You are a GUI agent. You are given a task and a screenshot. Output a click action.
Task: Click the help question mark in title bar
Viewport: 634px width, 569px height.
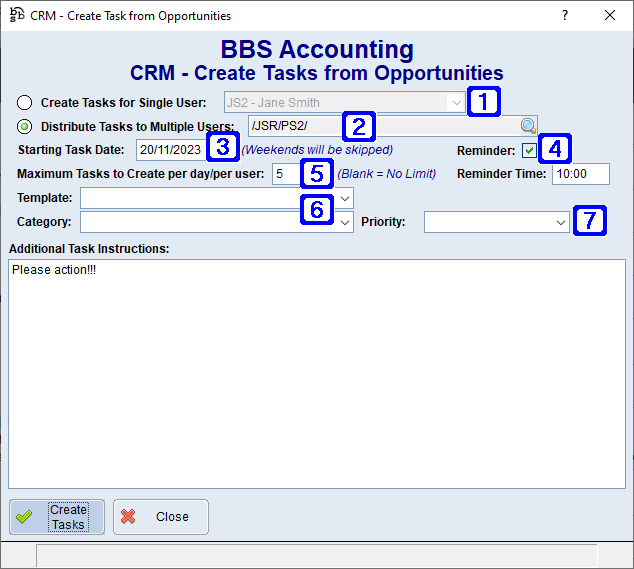pos(565,15)
